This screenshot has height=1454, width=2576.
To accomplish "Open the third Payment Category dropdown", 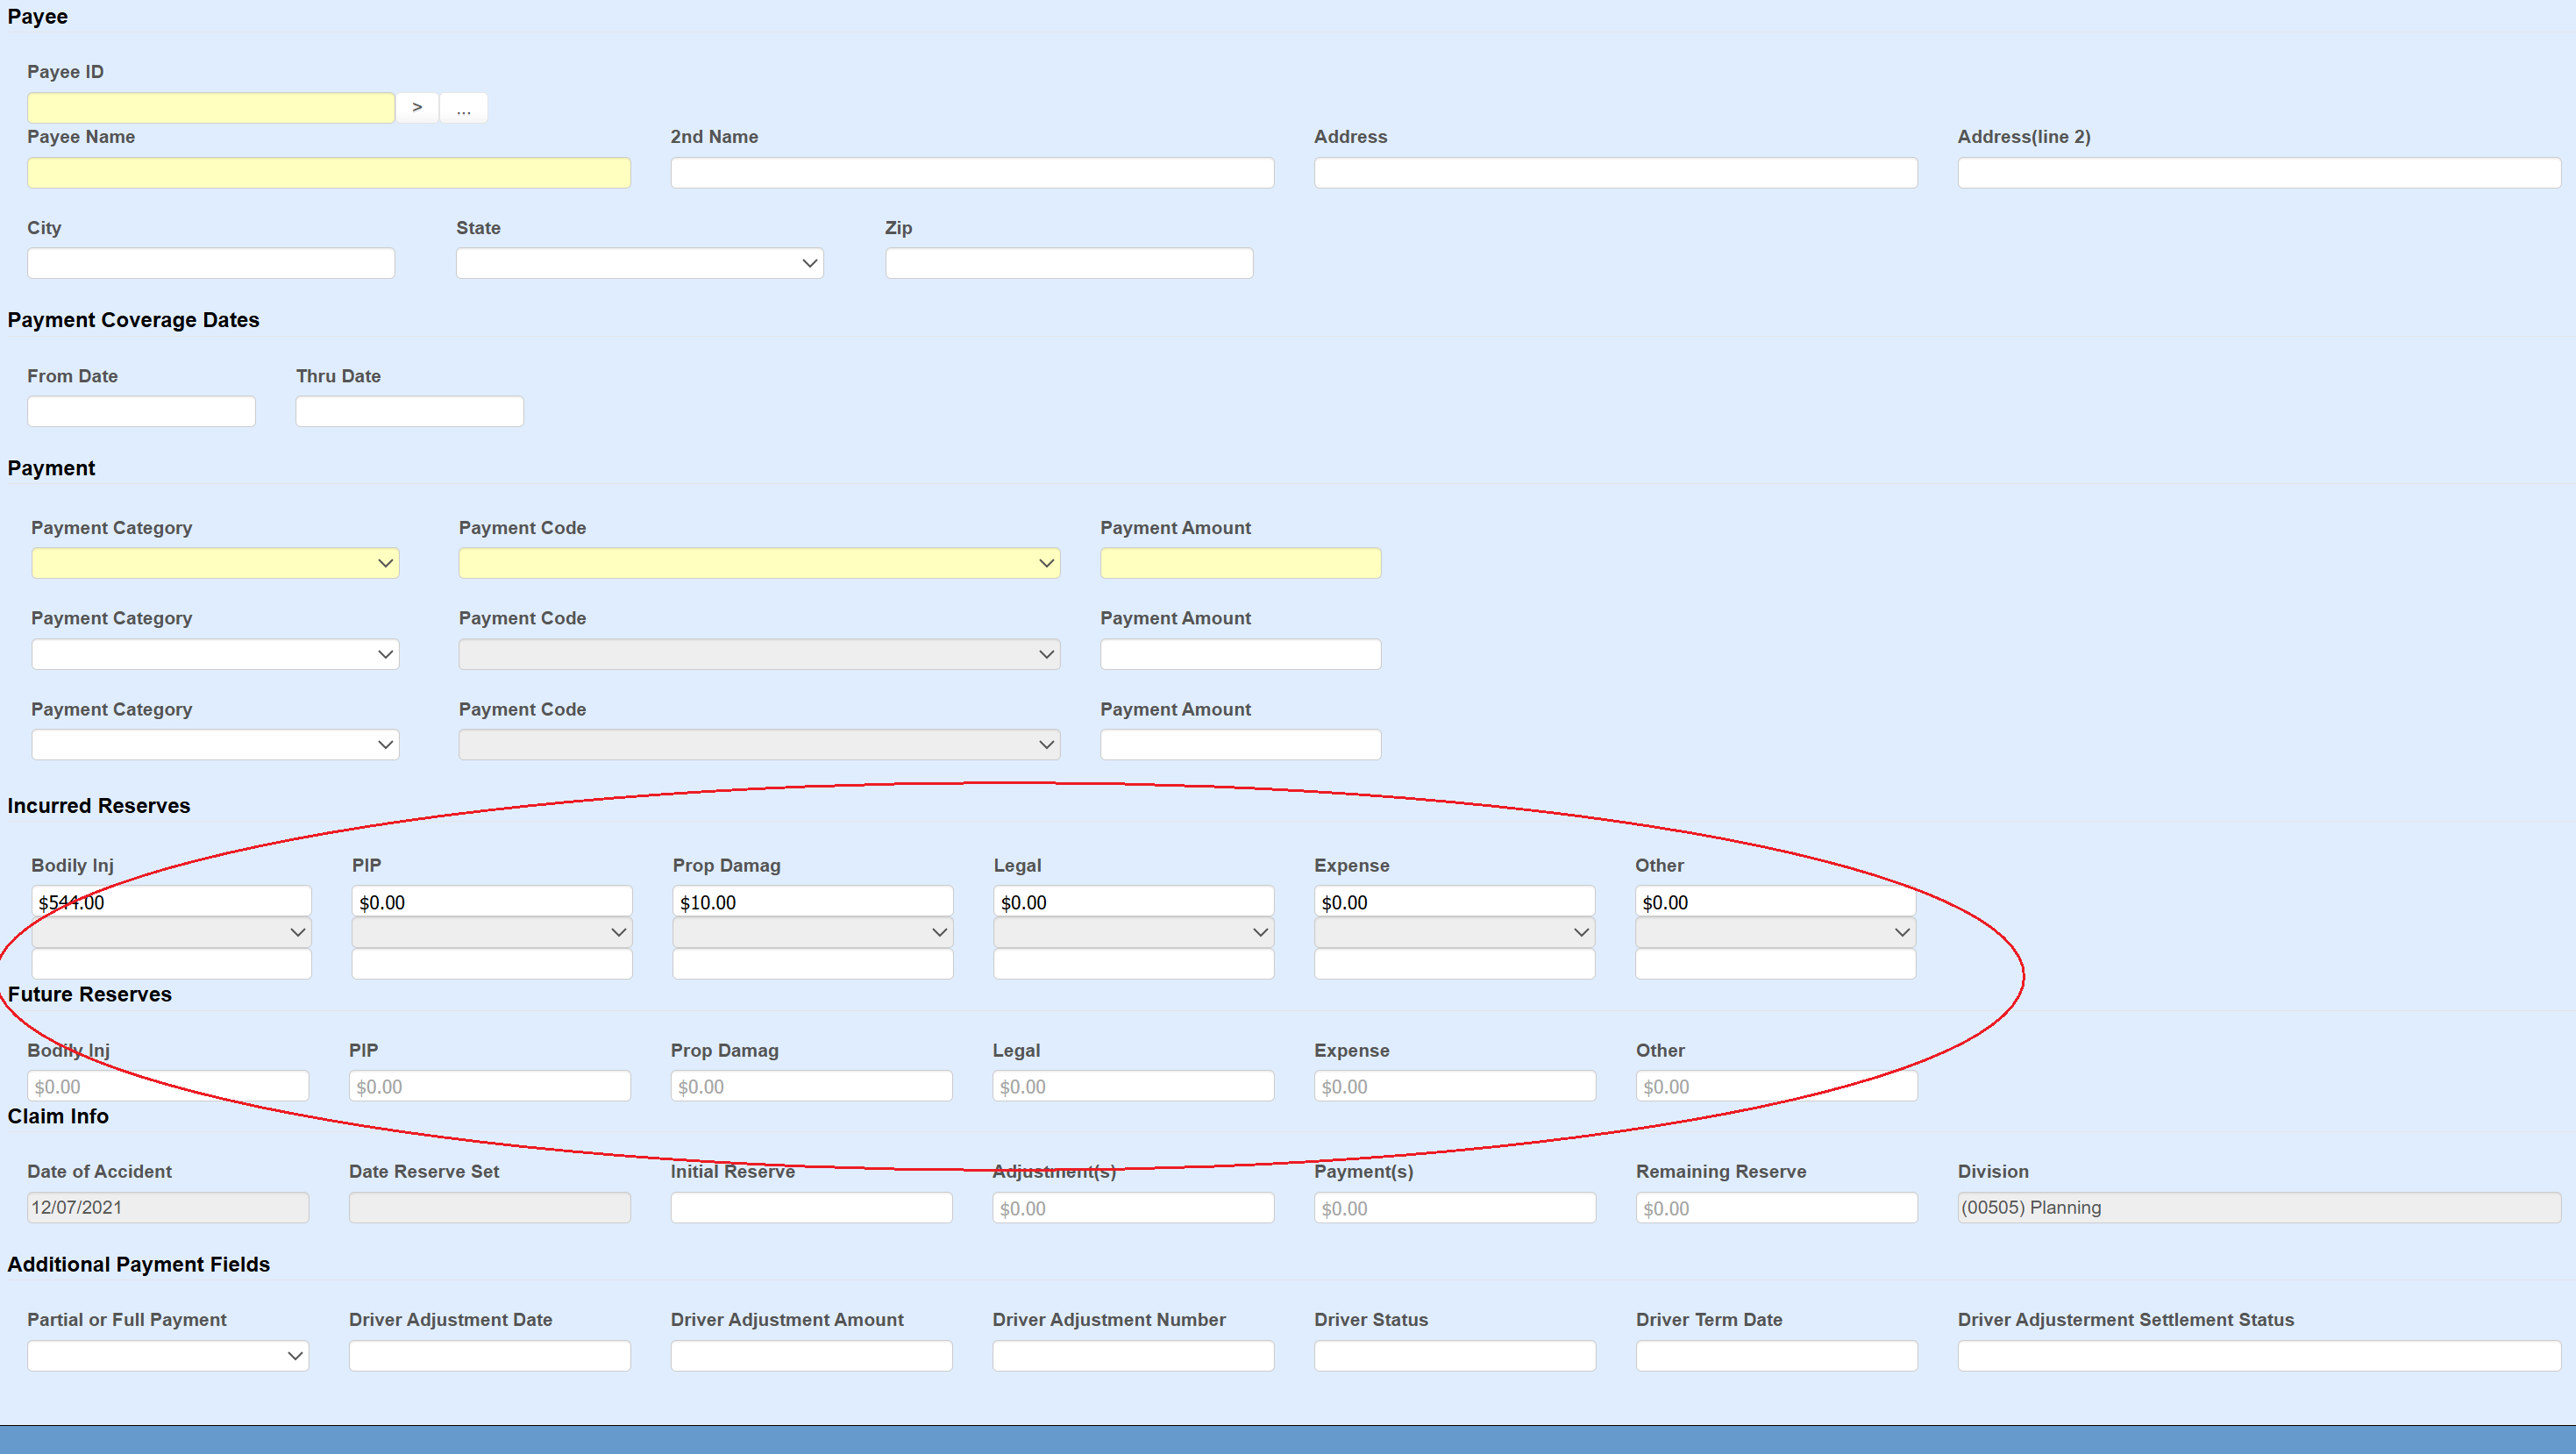I will click(215, 744).
